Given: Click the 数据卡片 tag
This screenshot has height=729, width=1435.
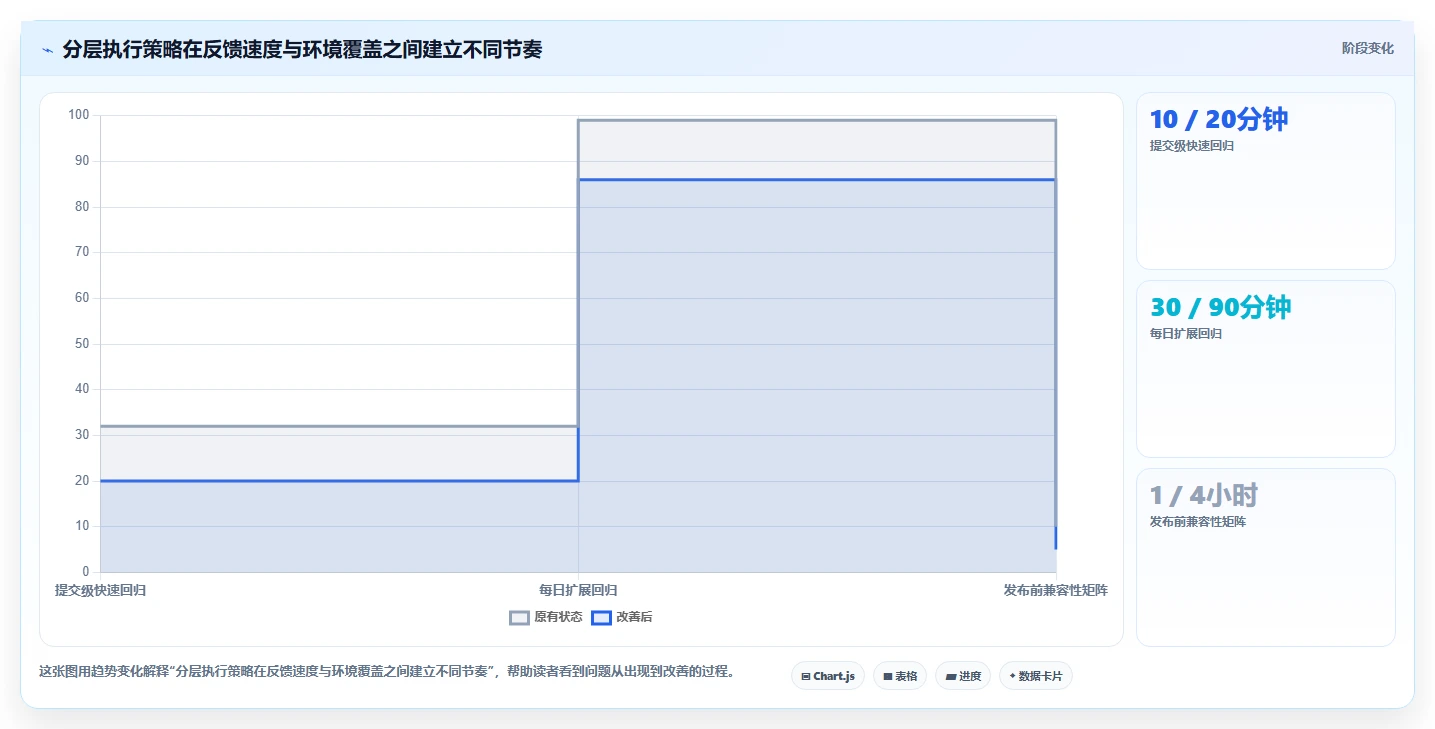Looking at the screenshot, I should point(1036,676).
